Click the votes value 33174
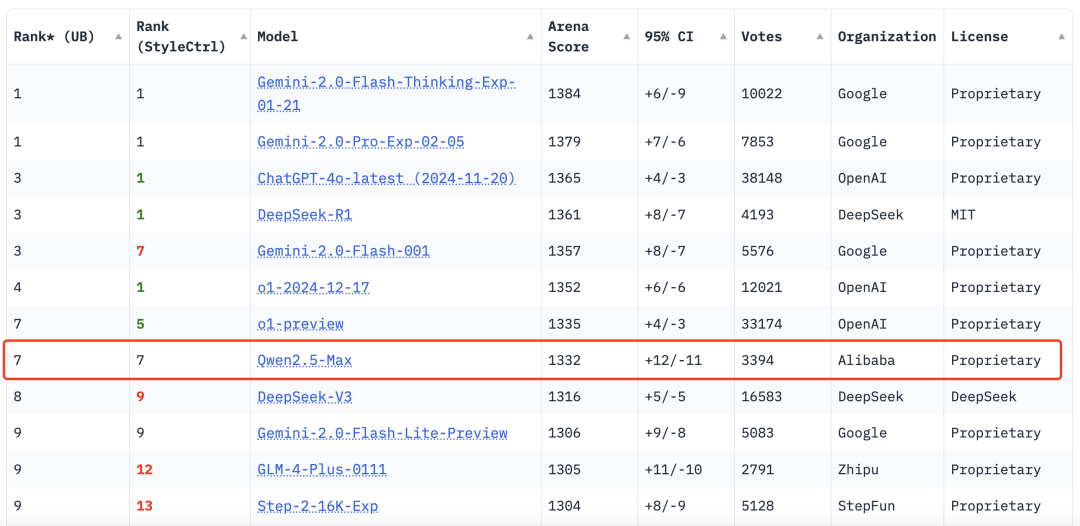The width and height of the screenshot is (1080, 526). click(762, 324)
